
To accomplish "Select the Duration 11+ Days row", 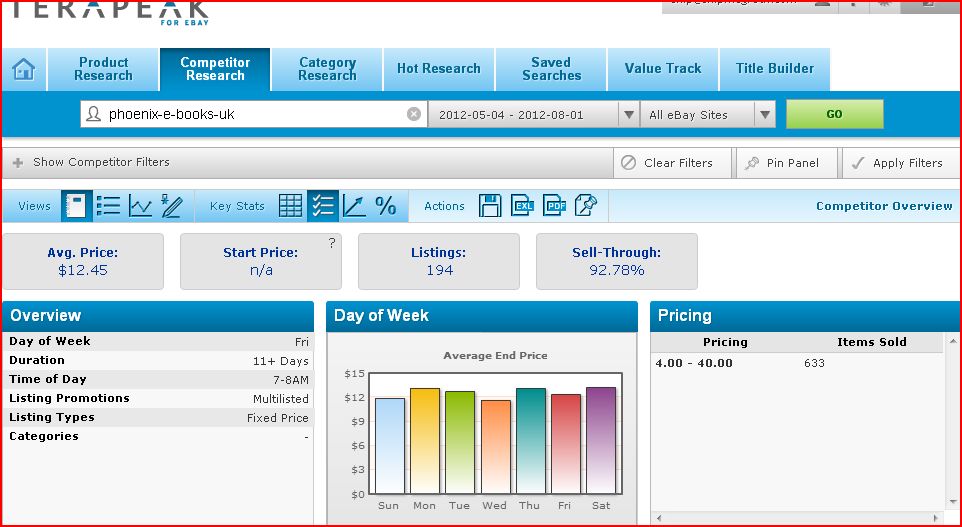I will point(158,361).
